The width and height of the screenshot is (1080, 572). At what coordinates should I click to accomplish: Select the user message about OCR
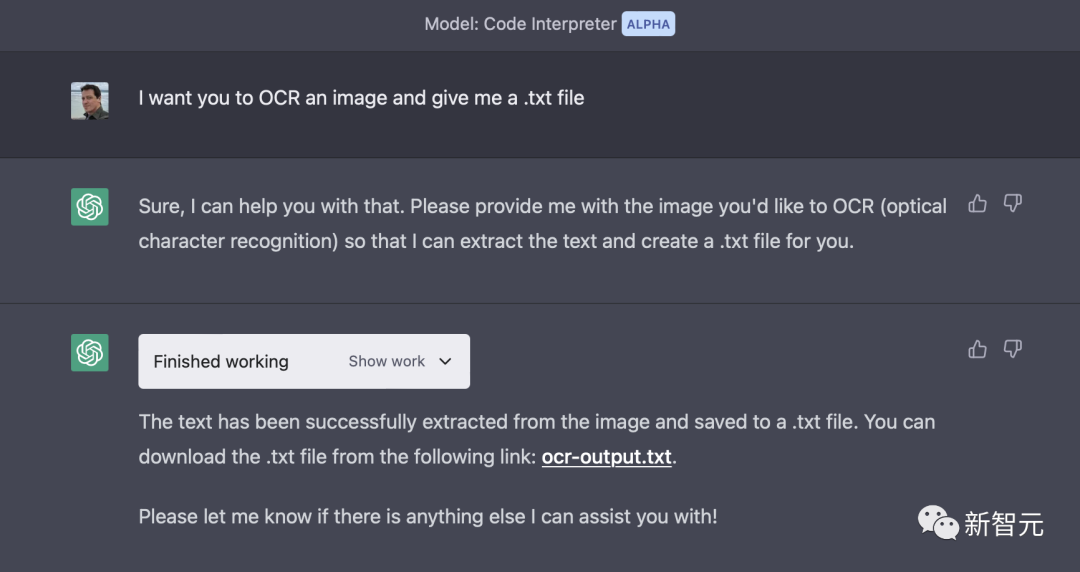361,98
